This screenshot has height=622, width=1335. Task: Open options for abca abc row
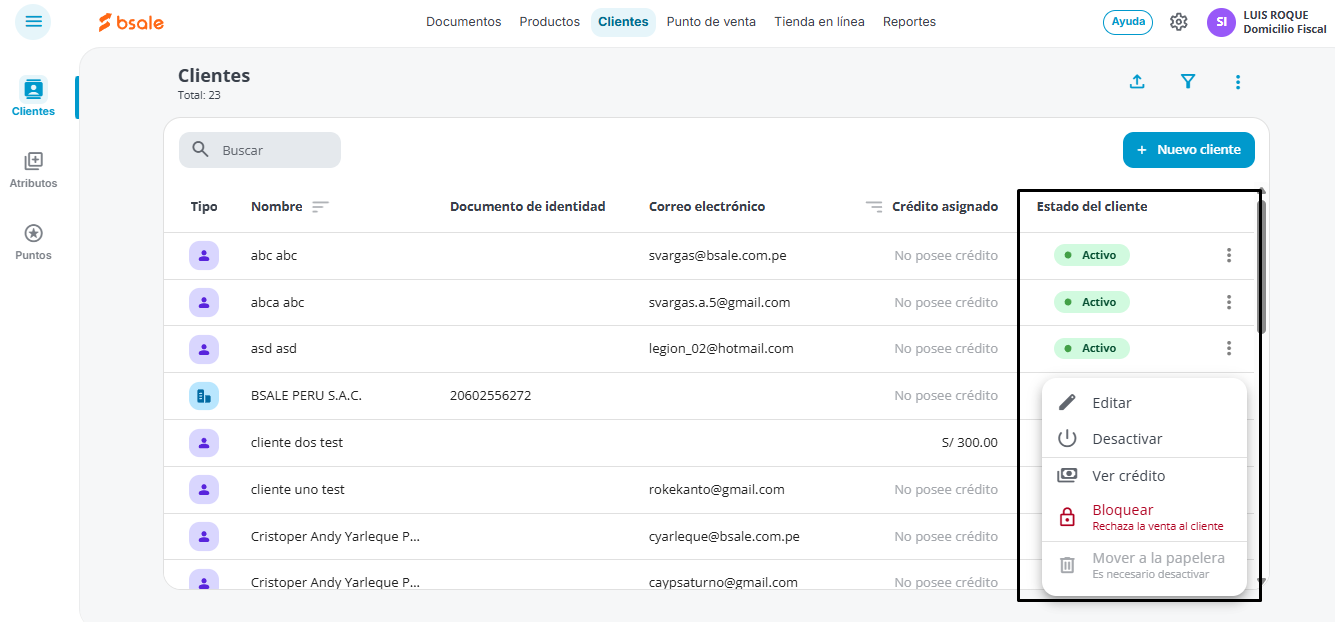click(x=1229, y=302)
